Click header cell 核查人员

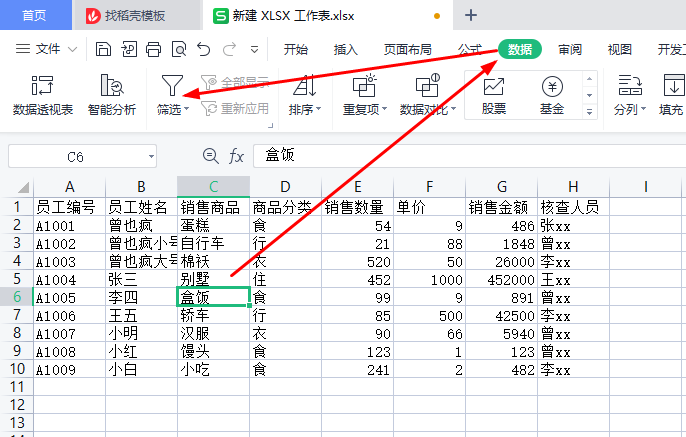(574, 207)
